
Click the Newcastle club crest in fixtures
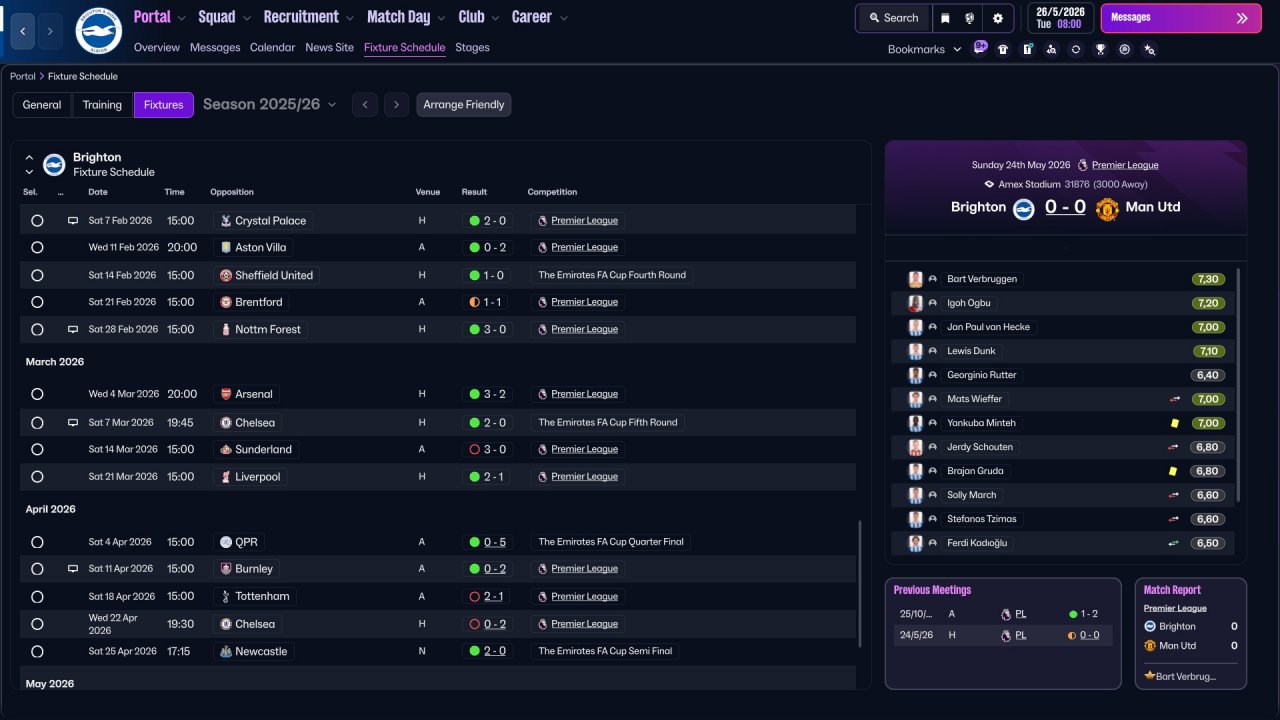[x=226, y=651]
